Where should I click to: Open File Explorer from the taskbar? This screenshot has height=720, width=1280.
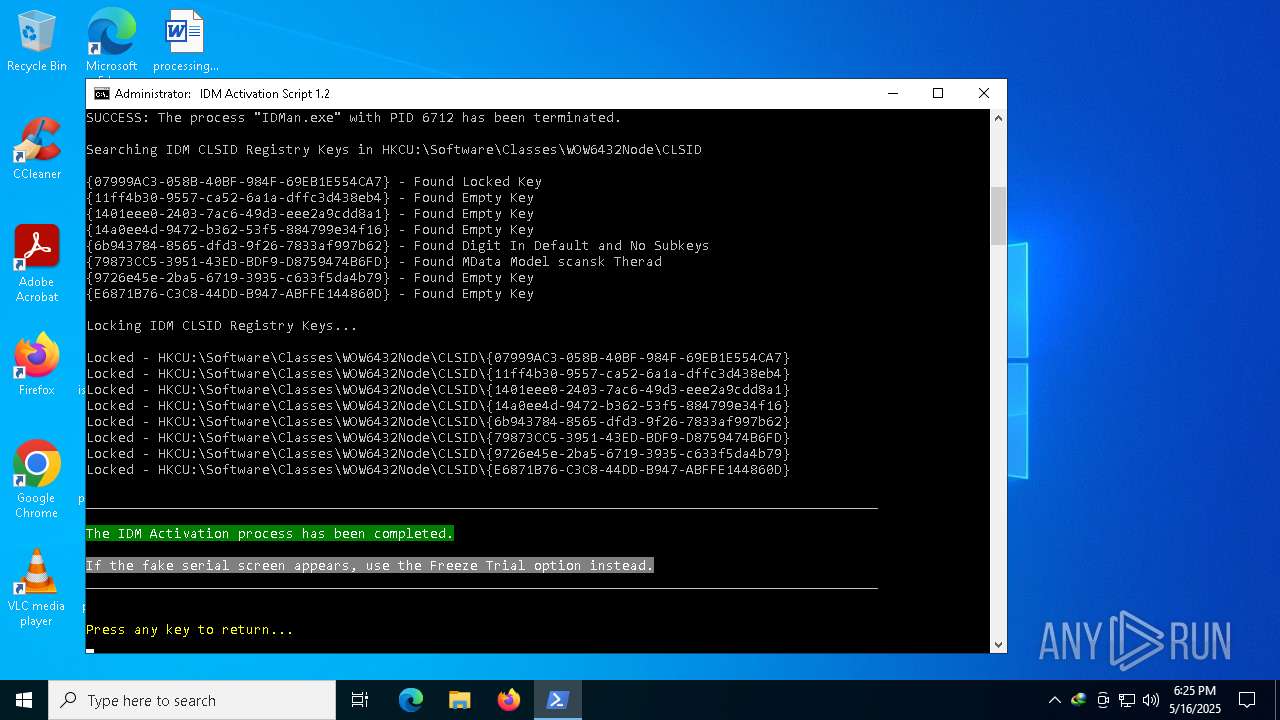(460, 700)
